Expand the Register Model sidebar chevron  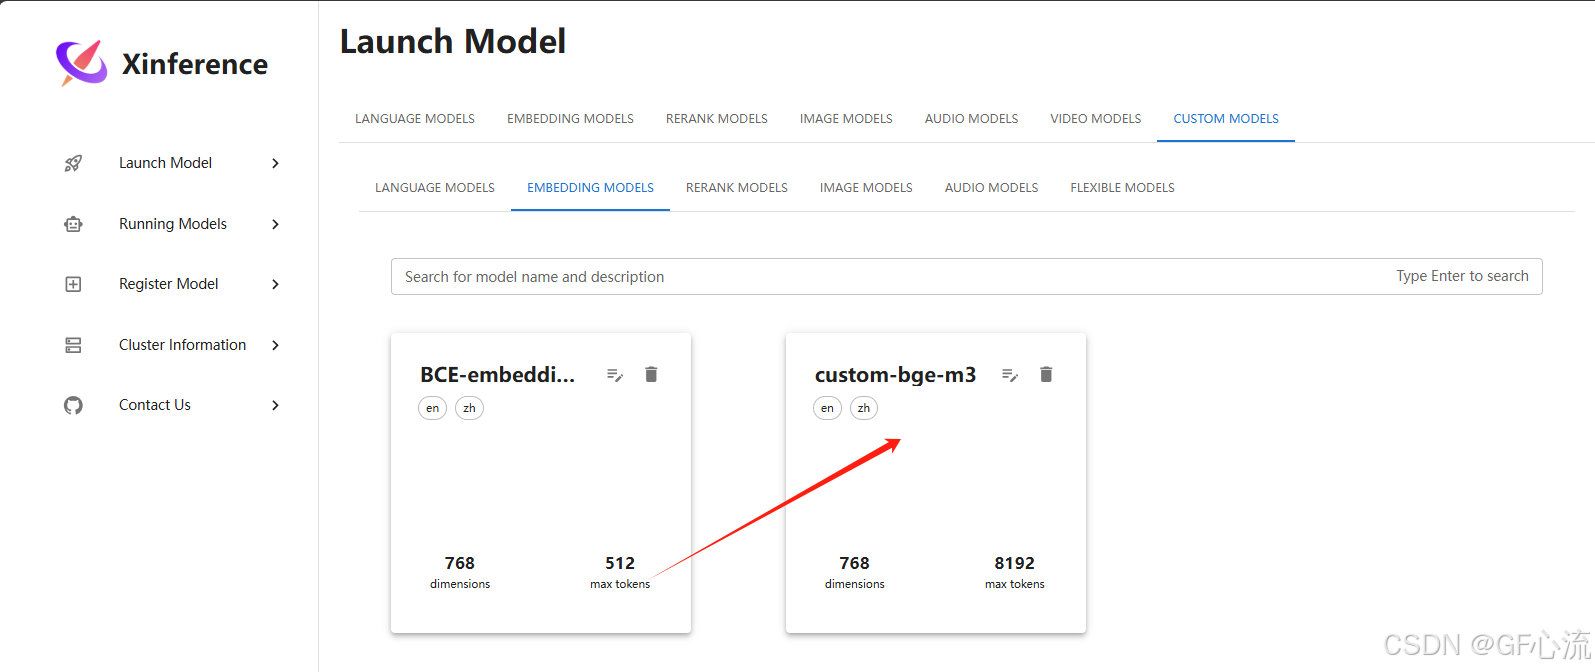click(x=276, y=284)
